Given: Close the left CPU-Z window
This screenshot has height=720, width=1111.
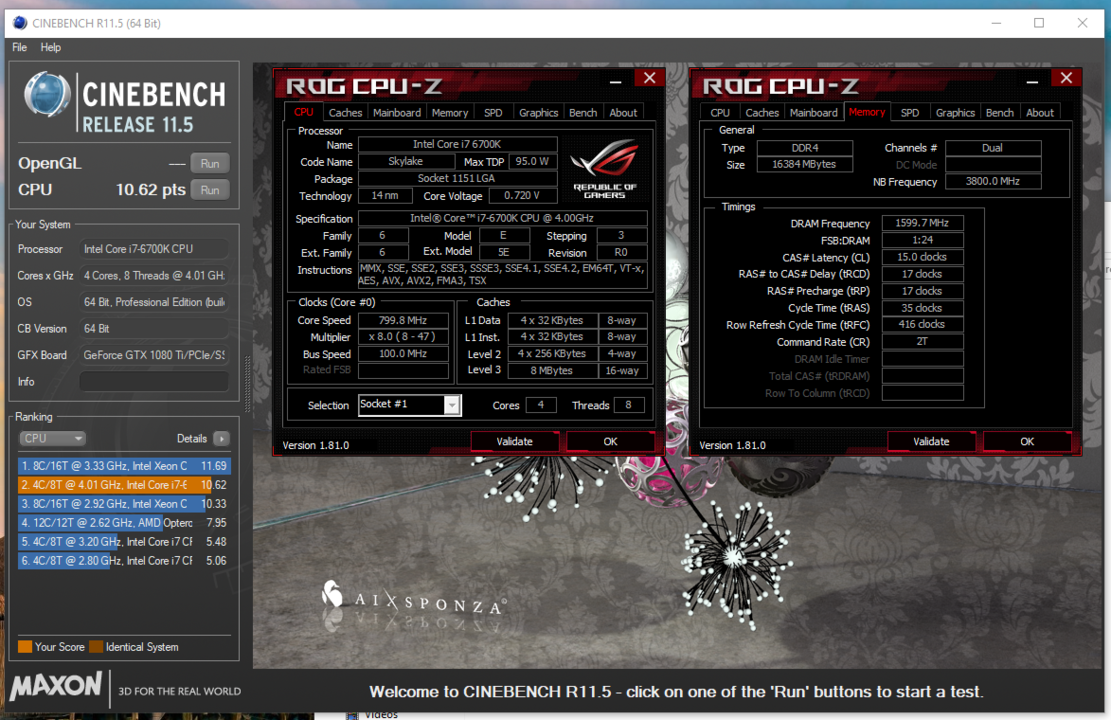Looking at the screenshot, I should coord(650,78).
